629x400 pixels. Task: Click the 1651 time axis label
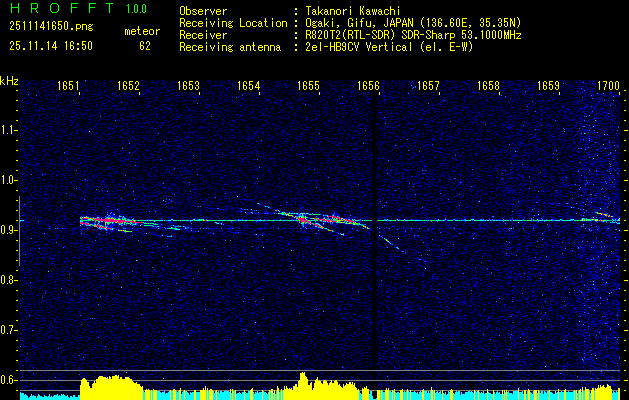tap(68, 86)
